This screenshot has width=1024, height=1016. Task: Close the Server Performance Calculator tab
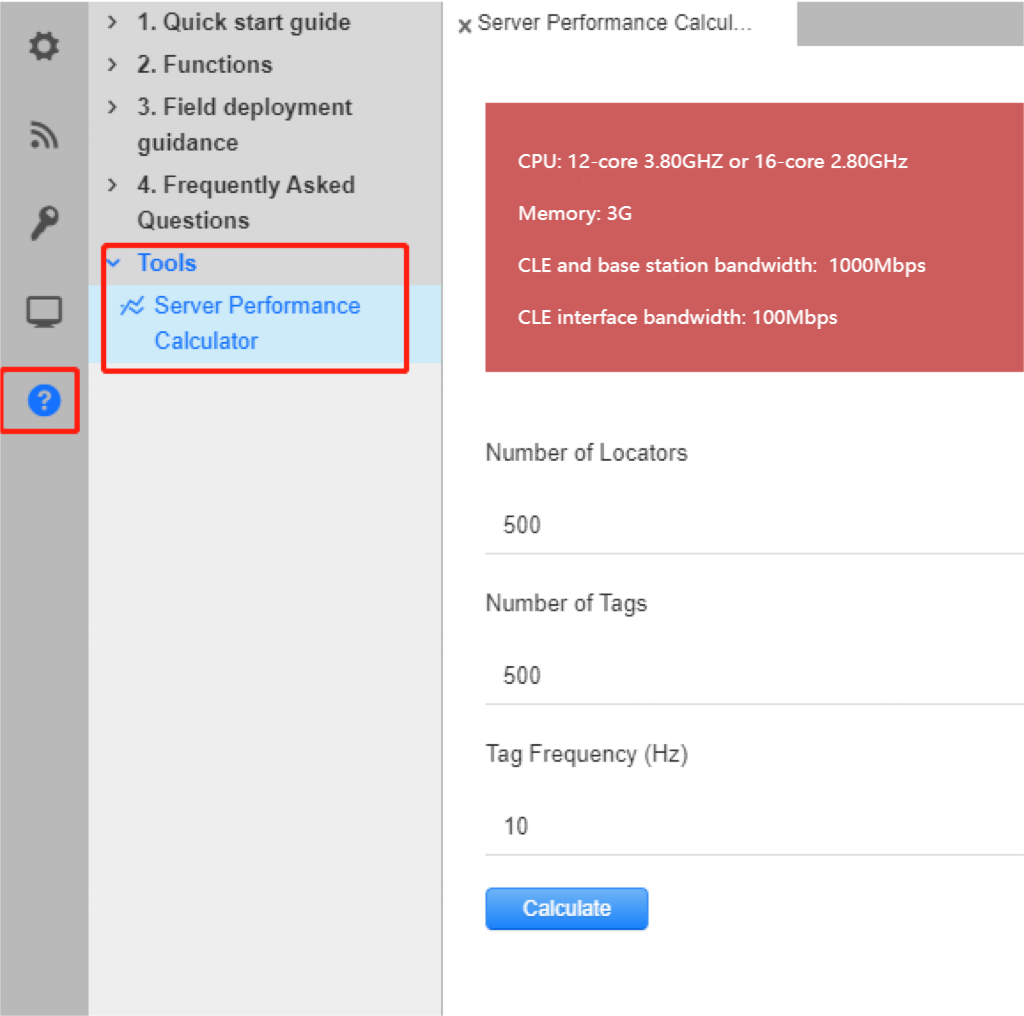(464, 26)
